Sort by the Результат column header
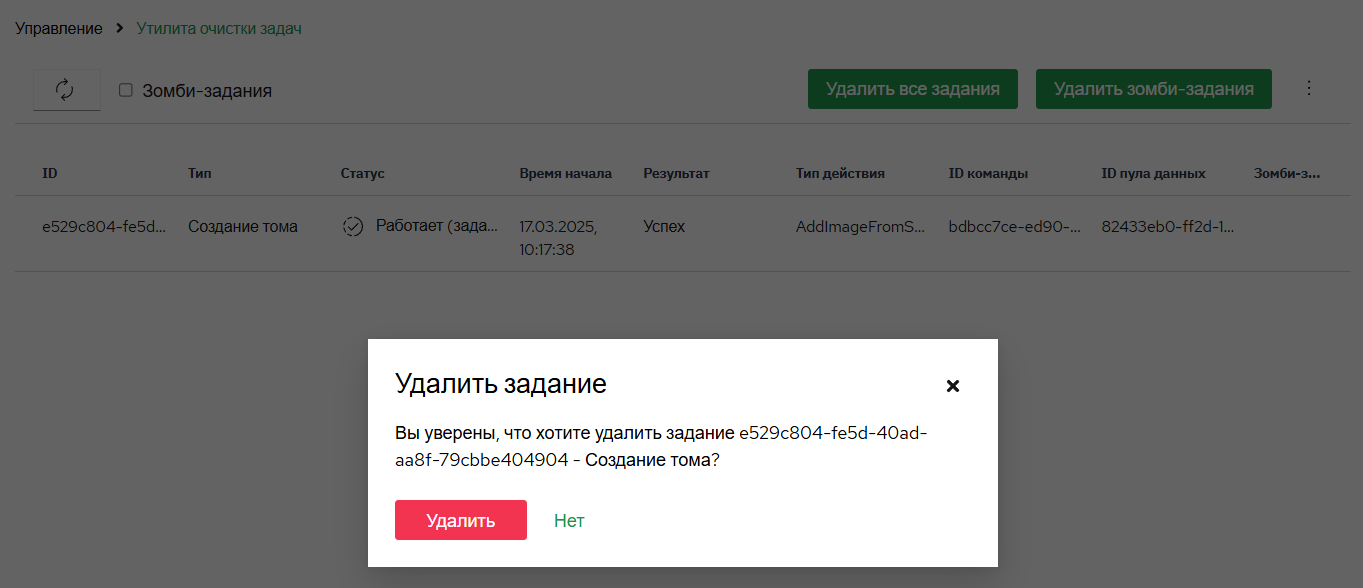1363x588 pixels. point(676,173)
